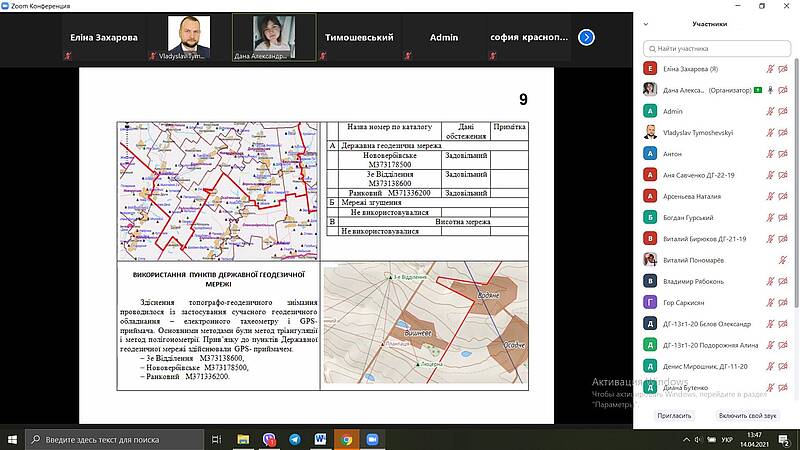
Task: Click camera-off icon for Vladyslav Tymoshevskyi
Action: 783,133
